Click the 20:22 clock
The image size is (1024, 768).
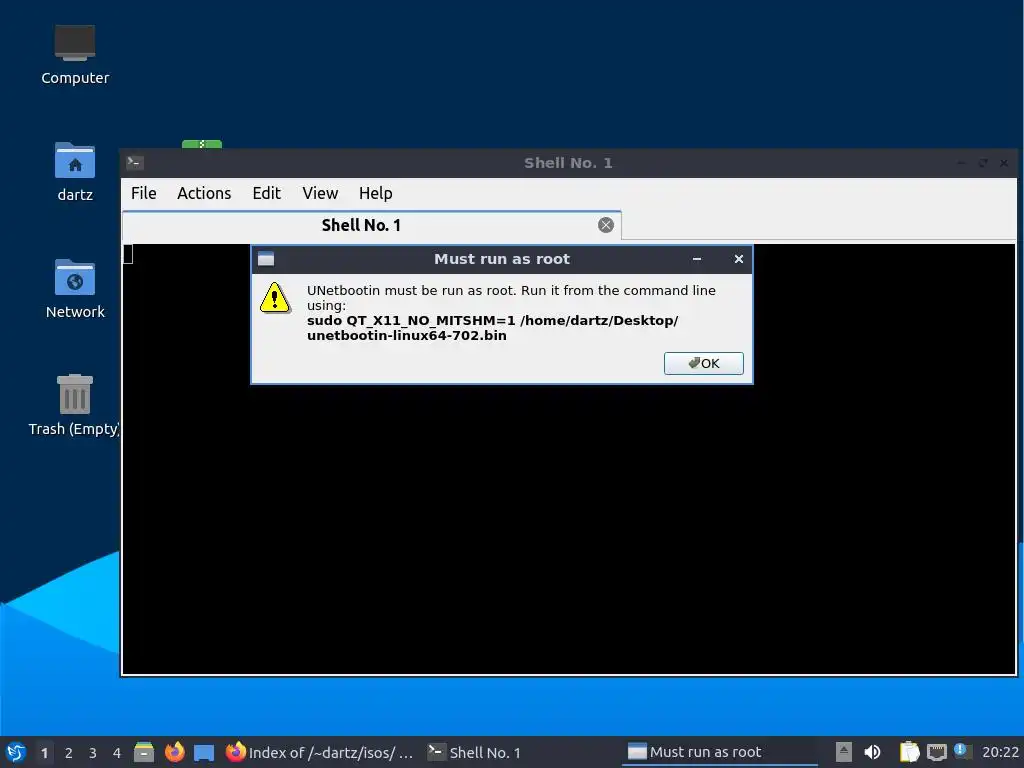1000,752
